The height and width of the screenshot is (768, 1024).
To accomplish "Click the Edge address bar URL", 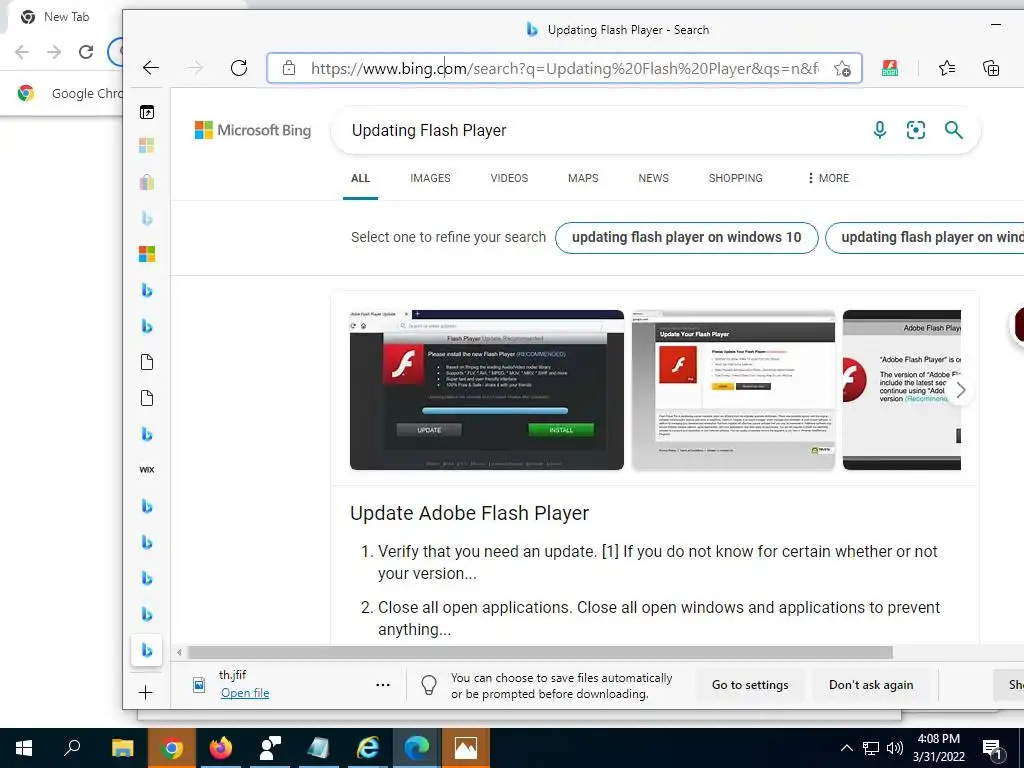I will pyautogui.click(x=564, y=68).
